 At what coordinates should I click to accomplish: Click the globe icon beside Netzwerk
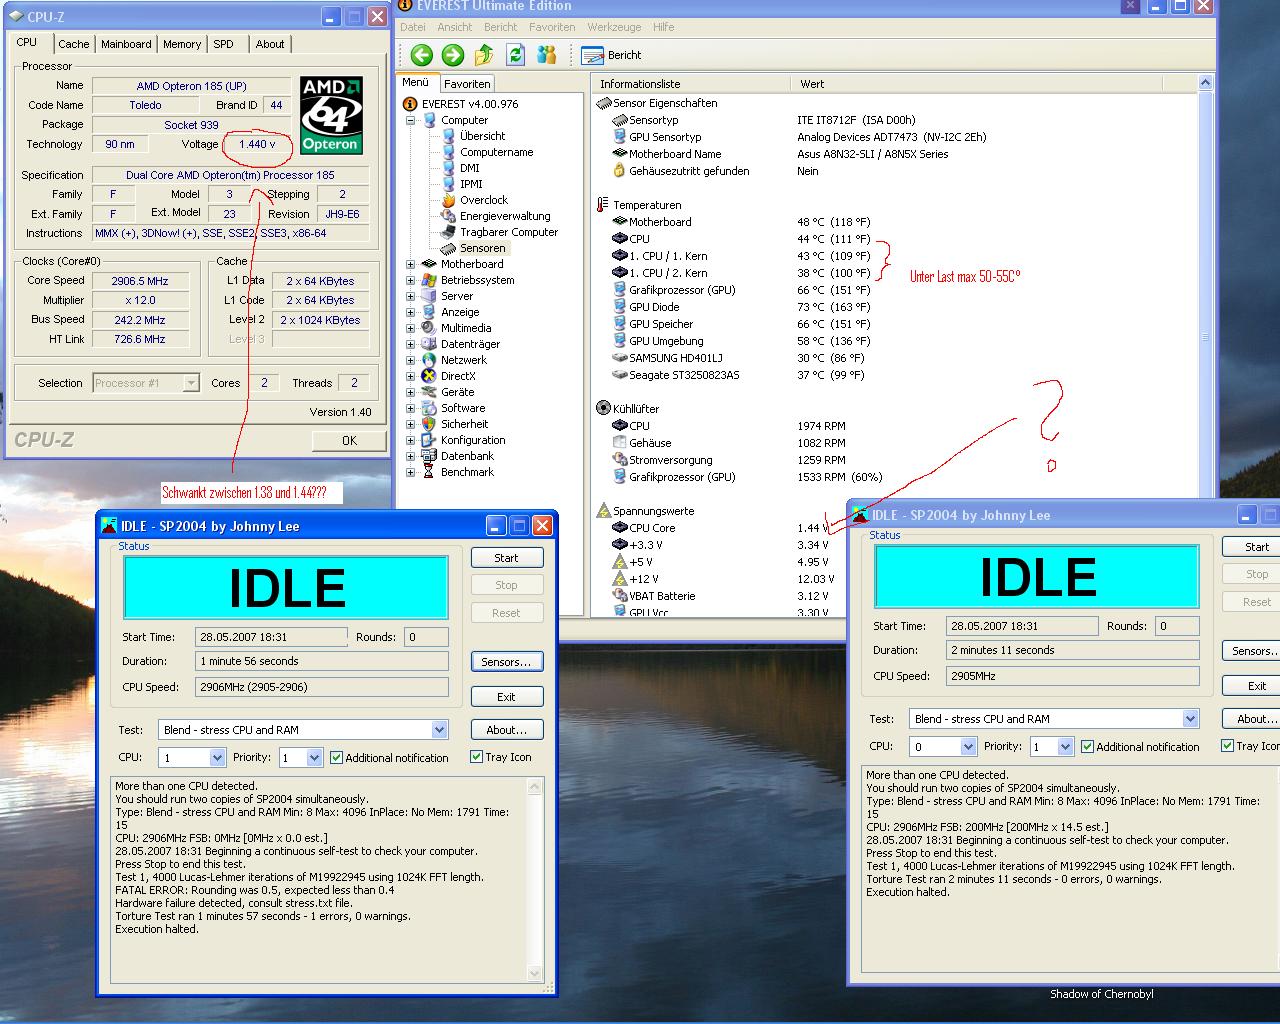pyautogui.click(x=430, y=360)
